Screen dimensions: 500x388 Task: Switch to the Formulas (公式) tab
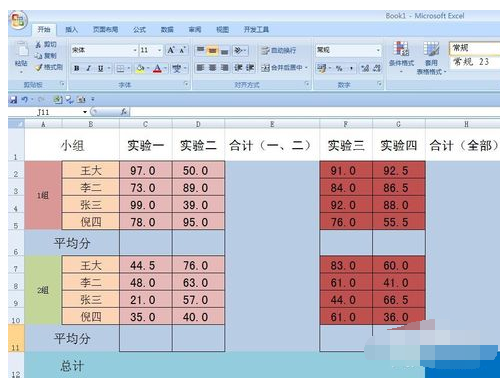pyautogui.click(x=139, y=30)
